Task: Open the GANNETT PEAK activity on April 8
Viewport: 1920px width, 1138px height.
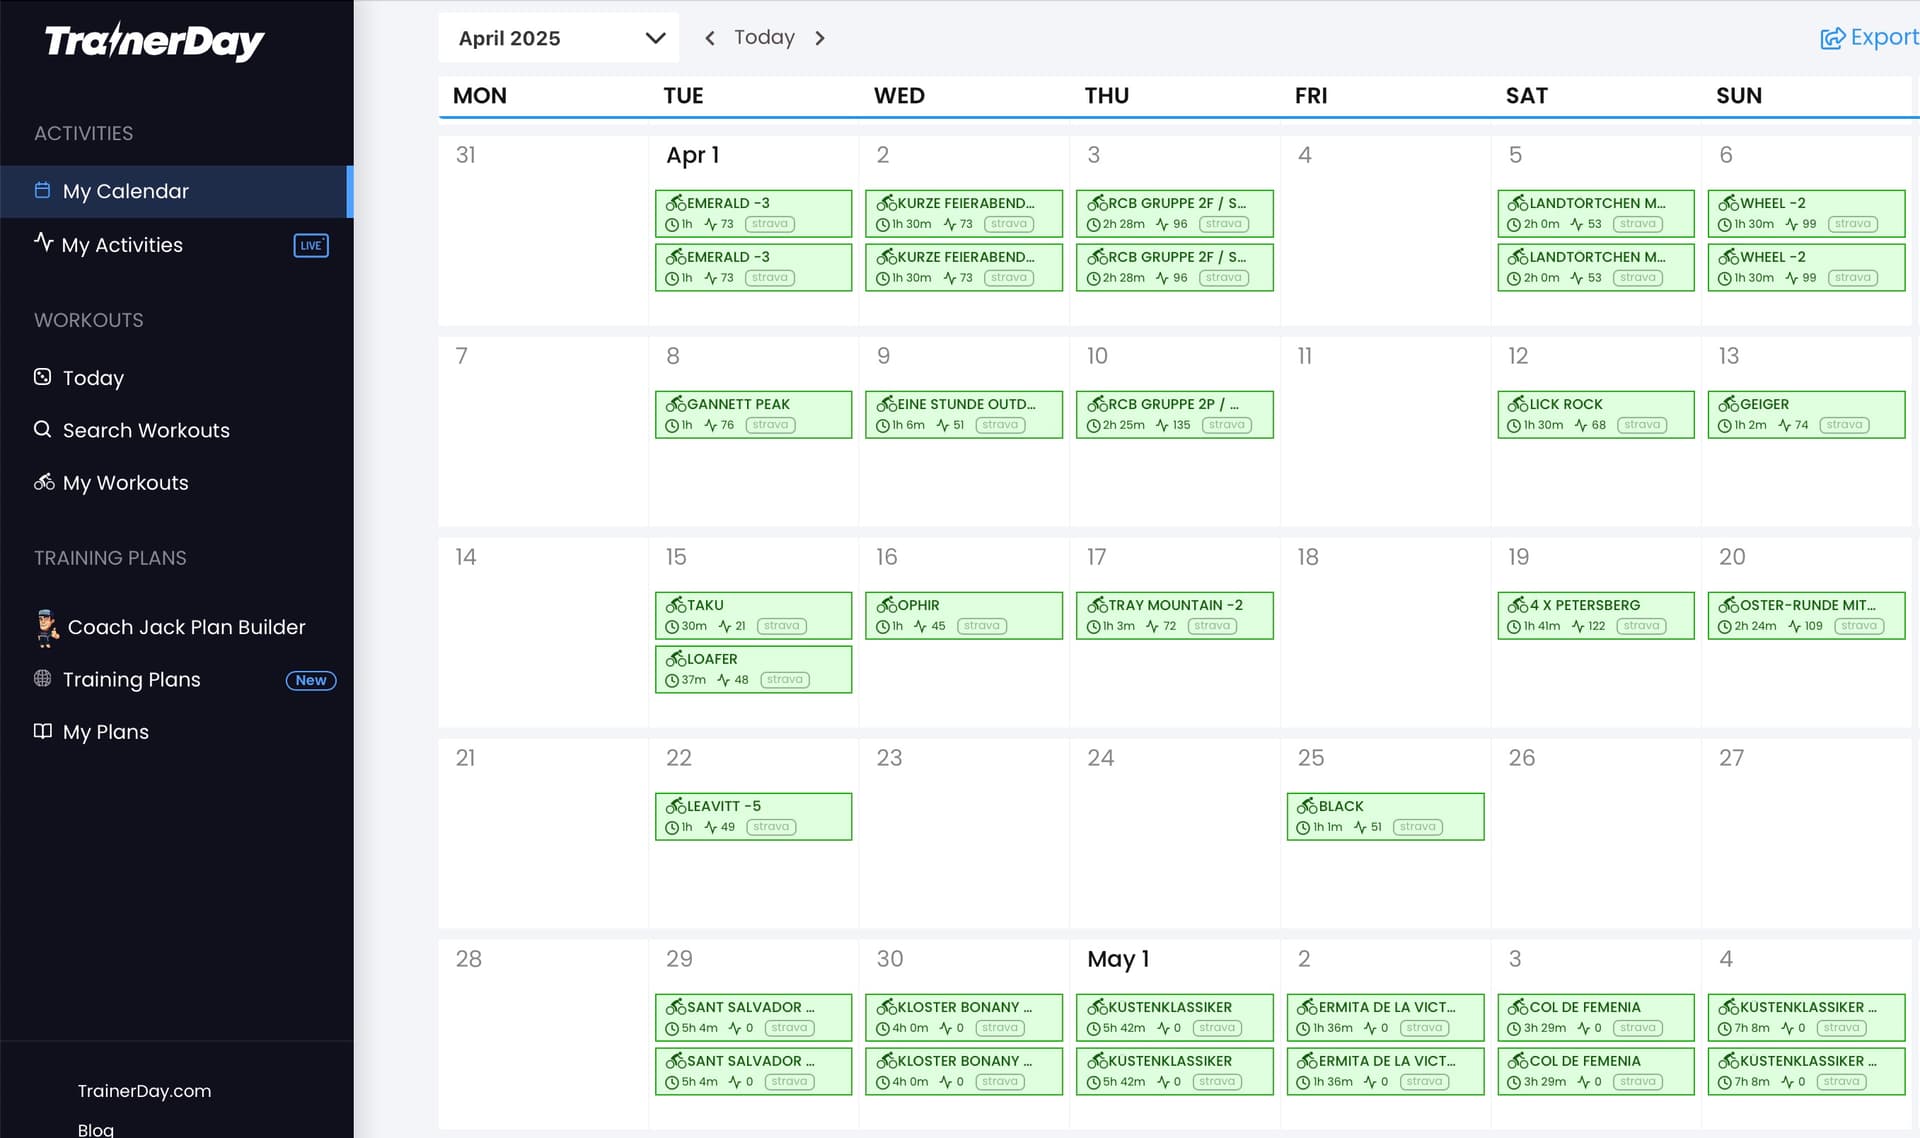Action: tap(753, 414)
